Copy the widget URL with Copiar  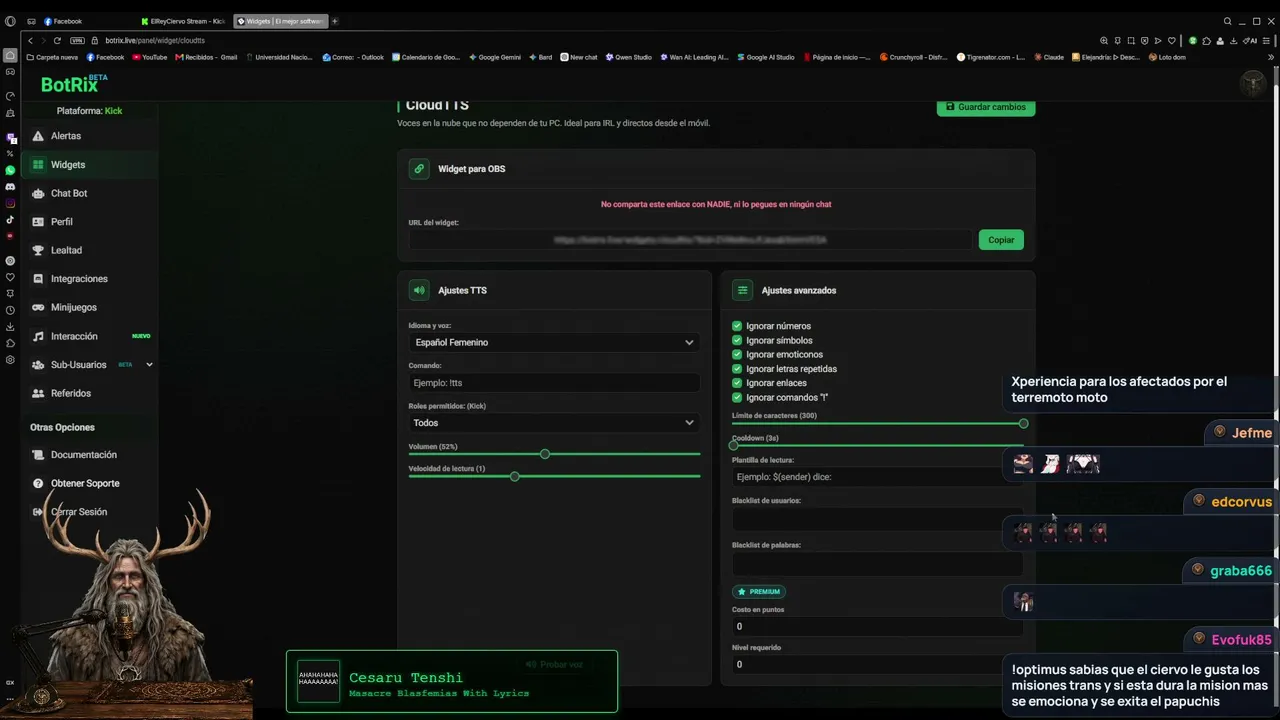click(x=1001, y=240)
